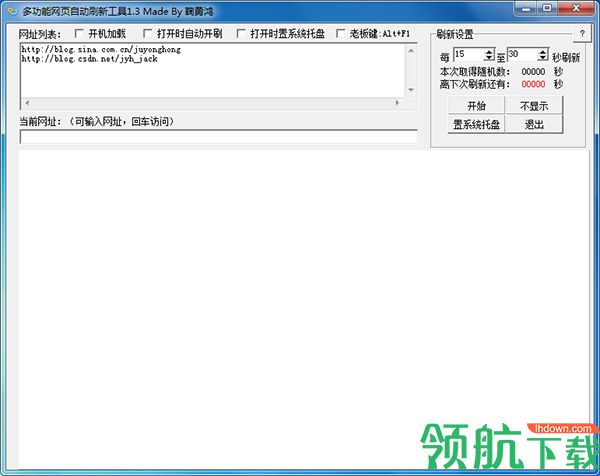Screen dimensions: 600x476
Task: Click URL list scroll up arrow
Action: (411, 51)
